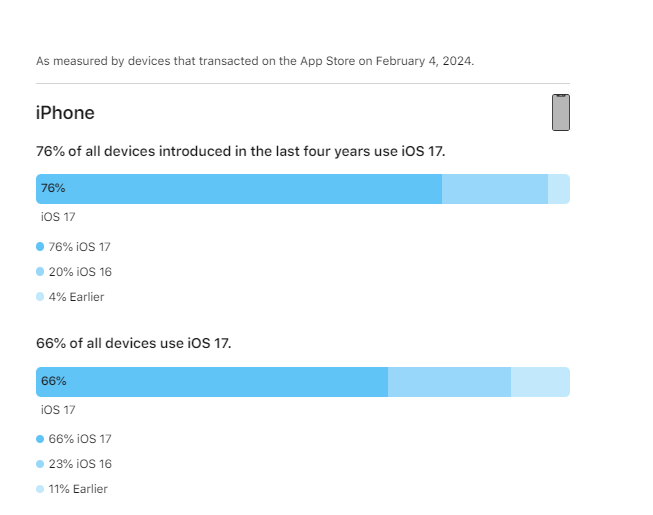Screen dimensions: 653x515
Task: Click the 76% bar segment
Action: (239, 189)
